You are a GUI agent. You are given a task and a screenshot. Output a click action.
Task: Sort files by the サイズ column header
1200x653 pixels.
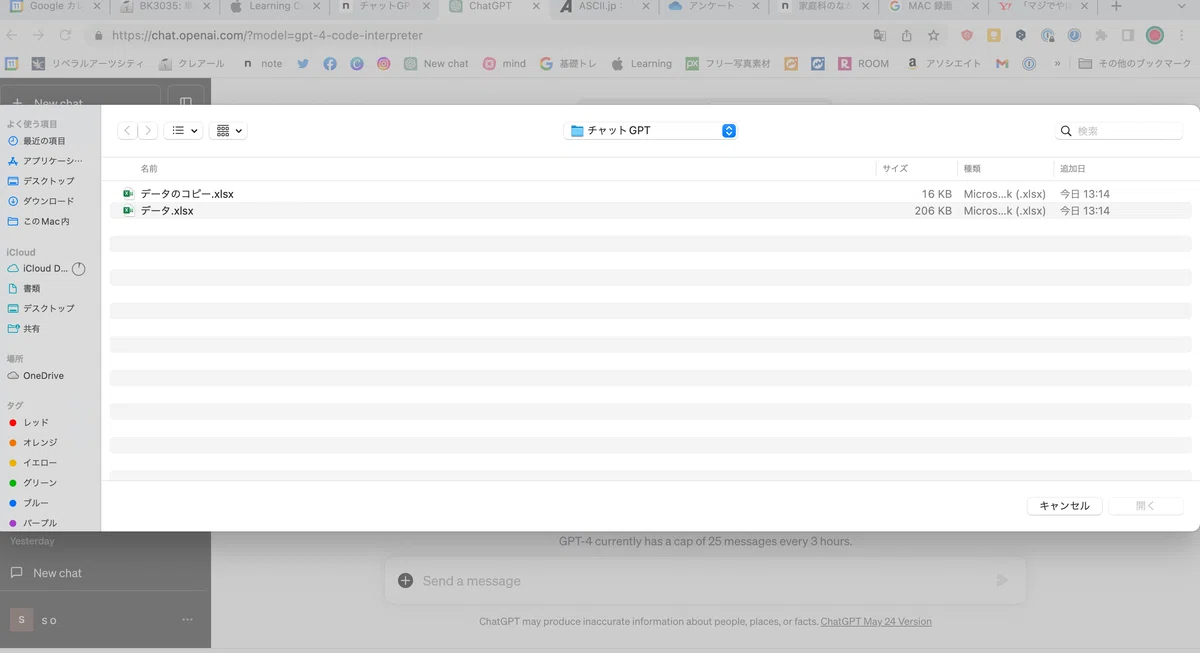(895, 169)
